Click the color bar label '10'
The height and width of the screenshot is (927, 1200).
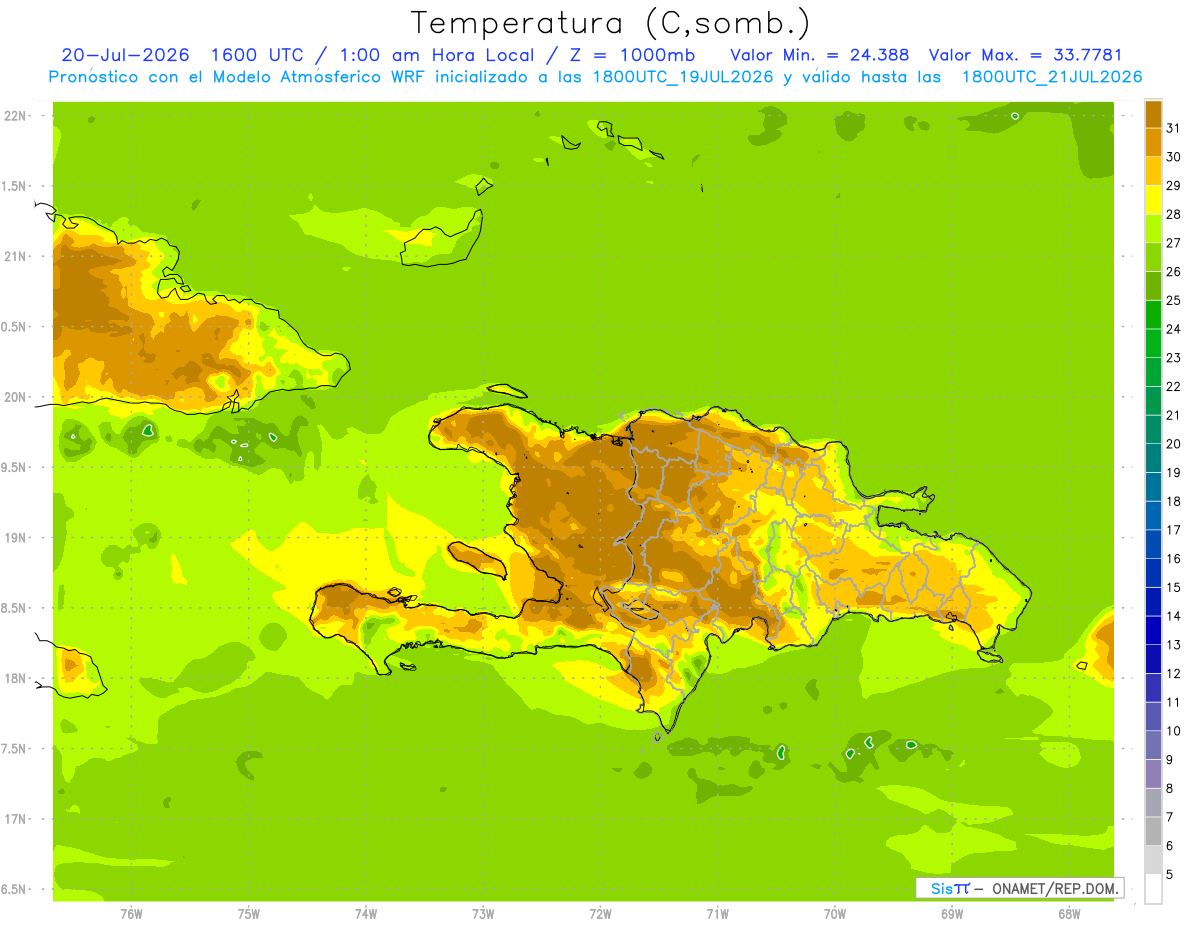pos(1174,731)
